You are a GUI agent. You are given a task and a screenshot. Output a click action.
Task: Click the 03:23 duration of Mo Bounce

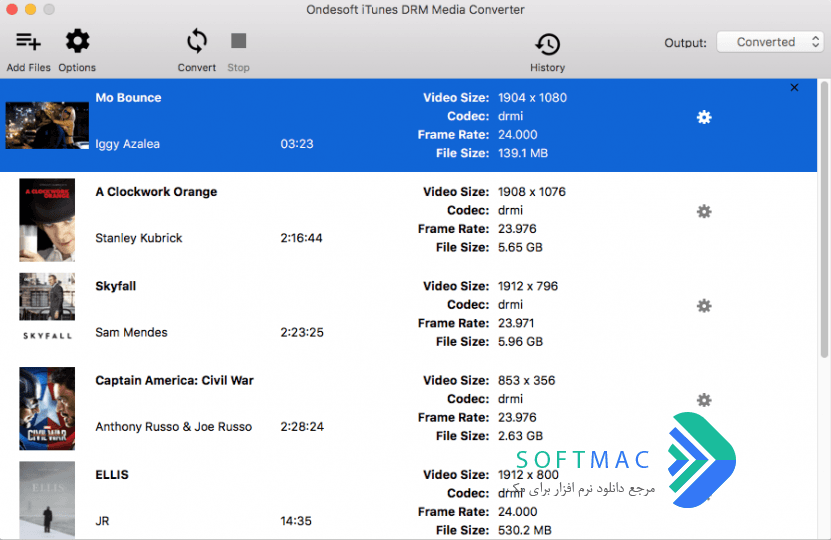[297, 144]
